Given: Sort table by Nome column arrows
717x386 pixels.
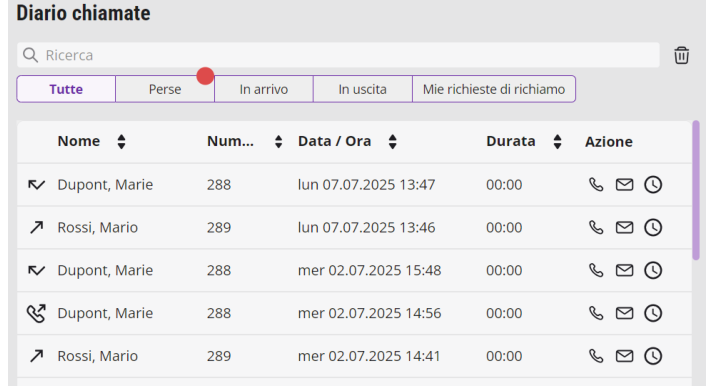Looking at the screenshot, I should (121, 142).
